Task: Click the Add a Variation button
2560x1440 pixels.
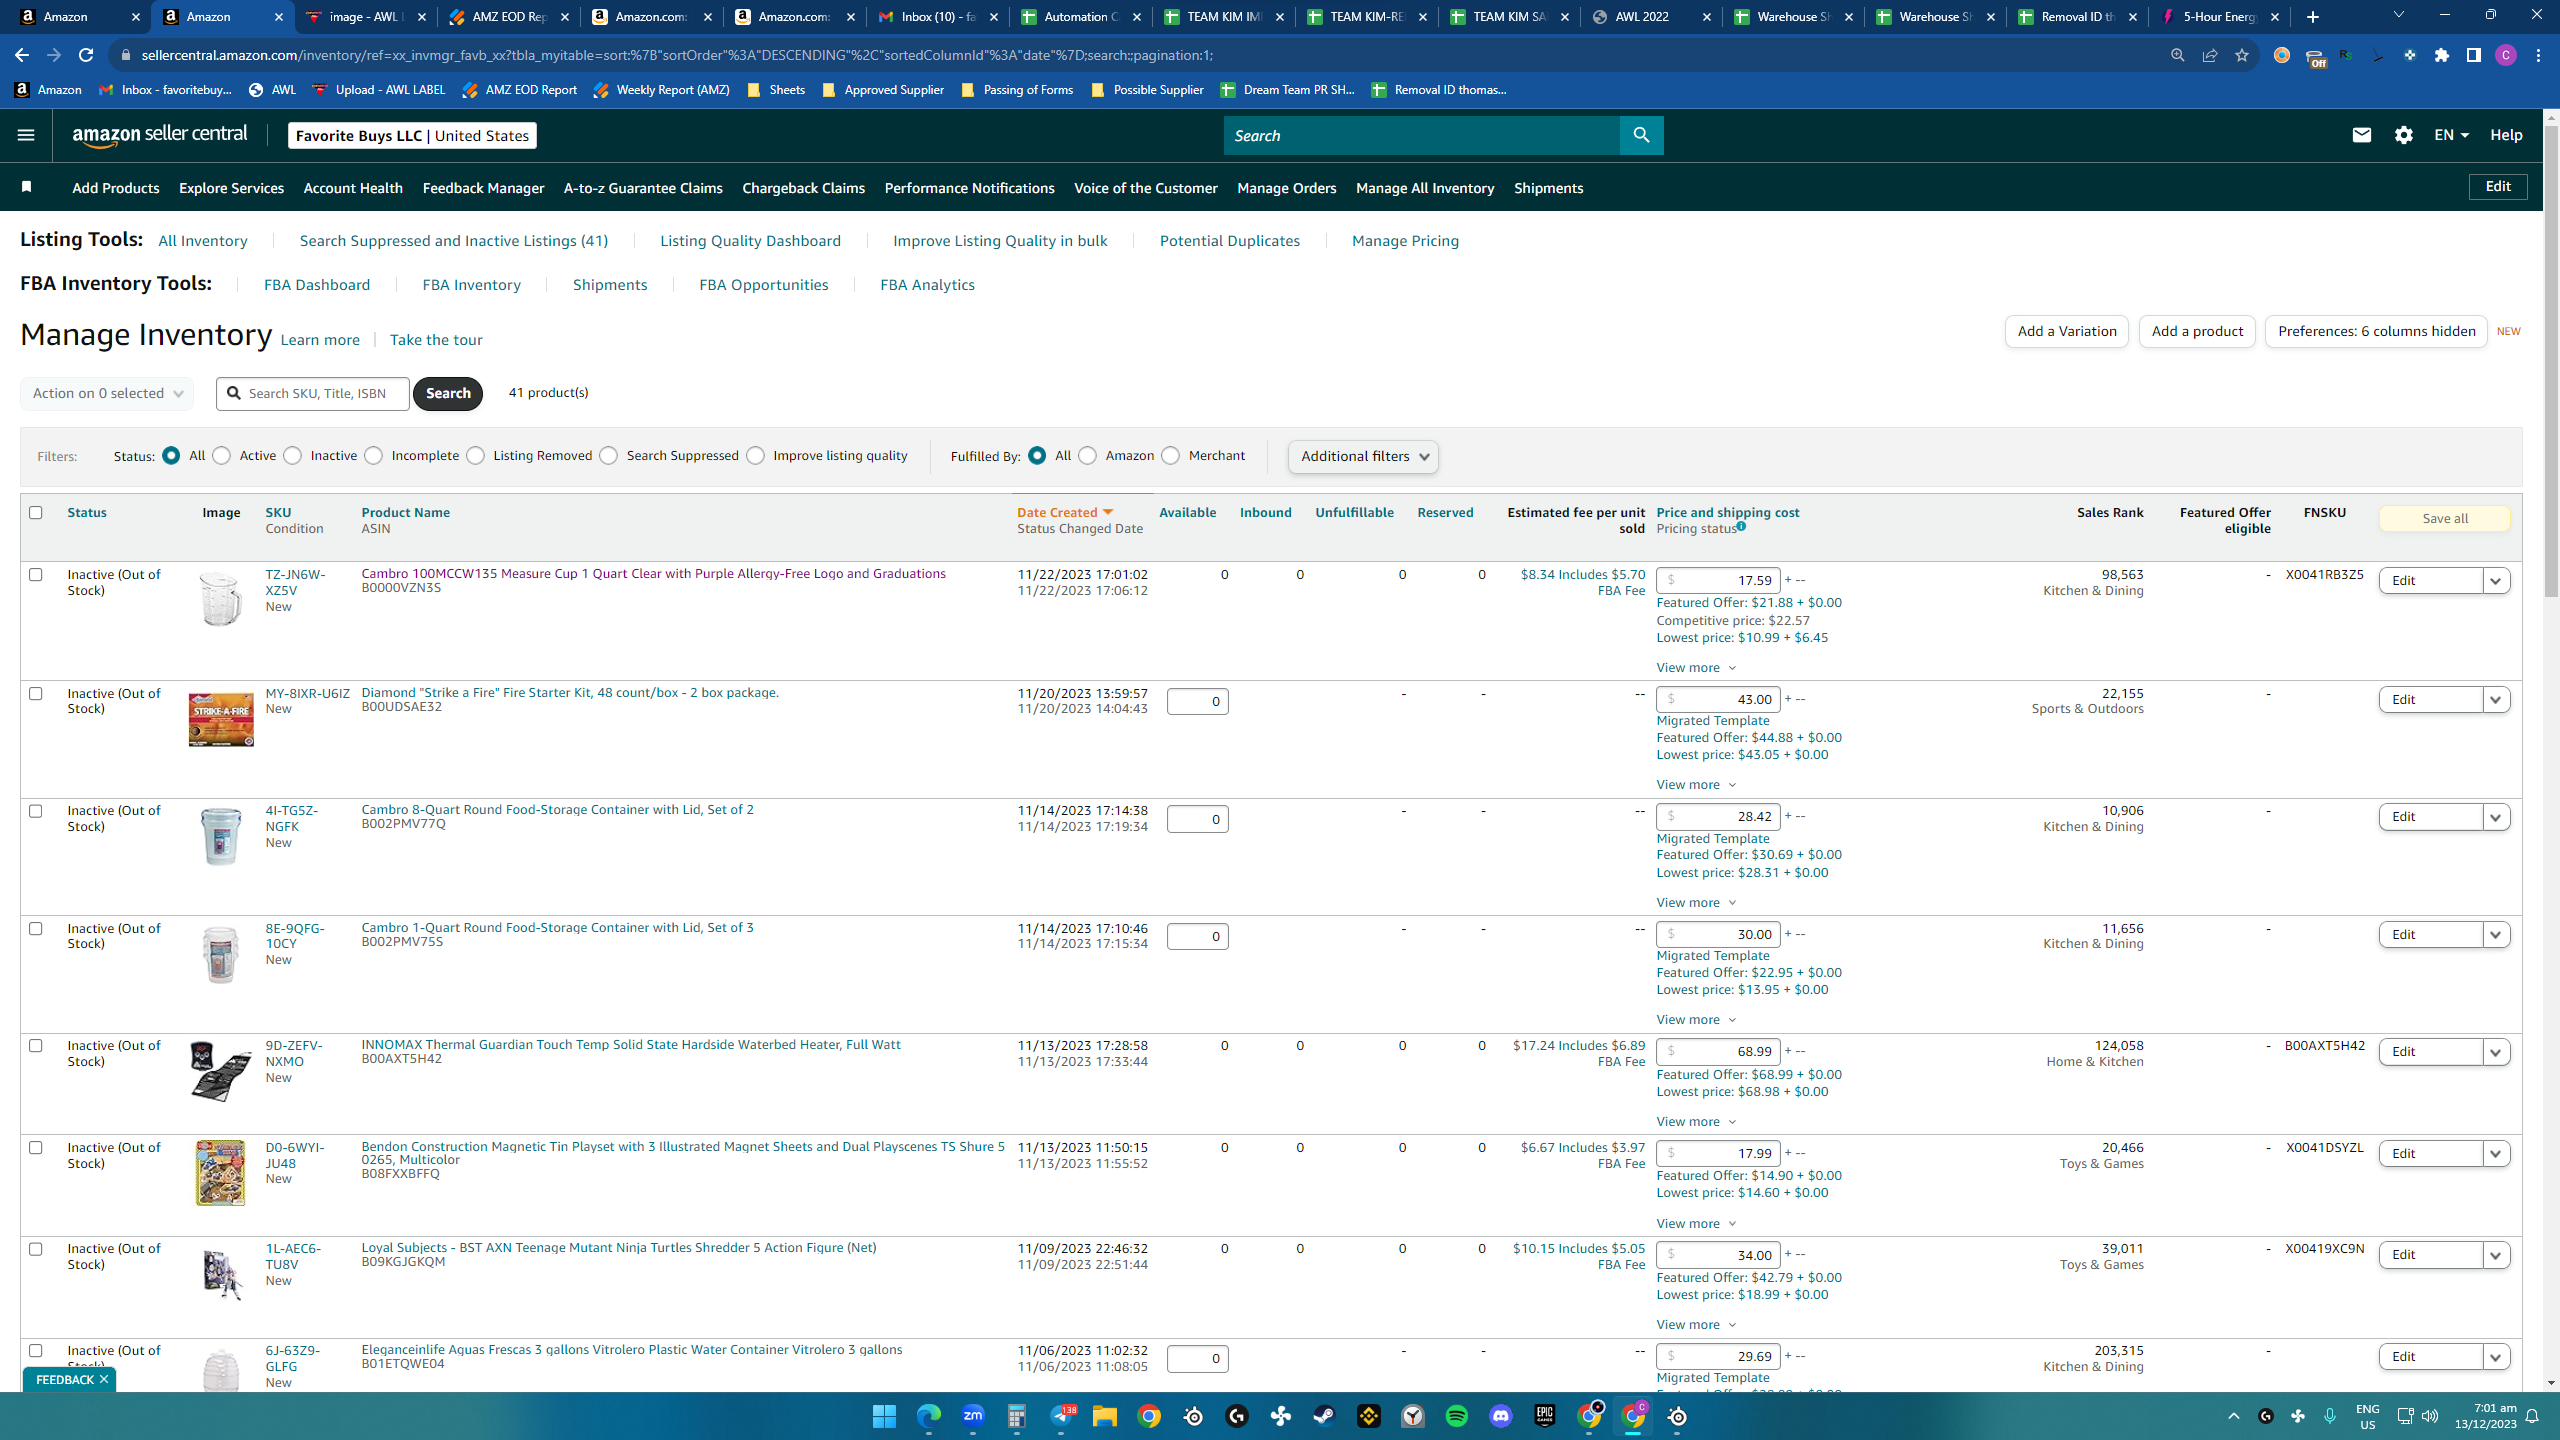Action: coord(2067,331)
